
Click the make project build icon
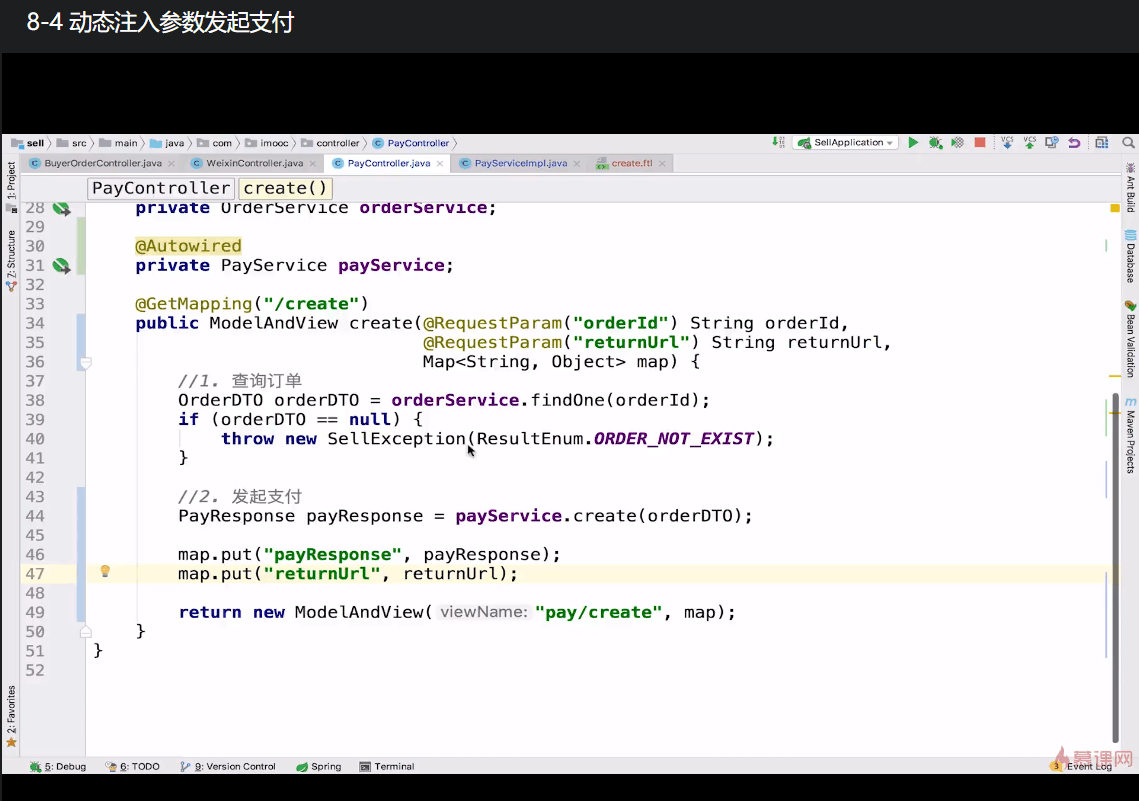[778, 142]
